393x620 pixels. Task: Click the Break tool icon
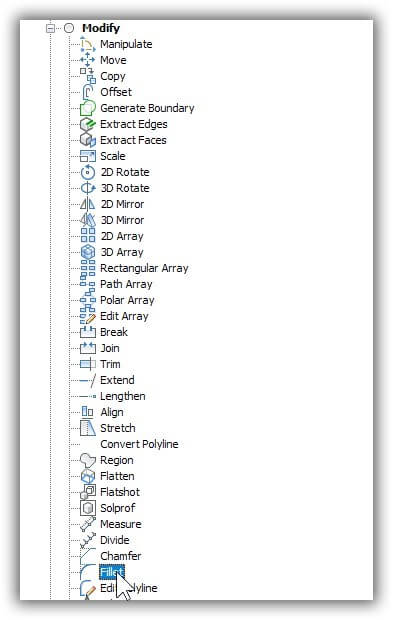click(x=88, y=332)
